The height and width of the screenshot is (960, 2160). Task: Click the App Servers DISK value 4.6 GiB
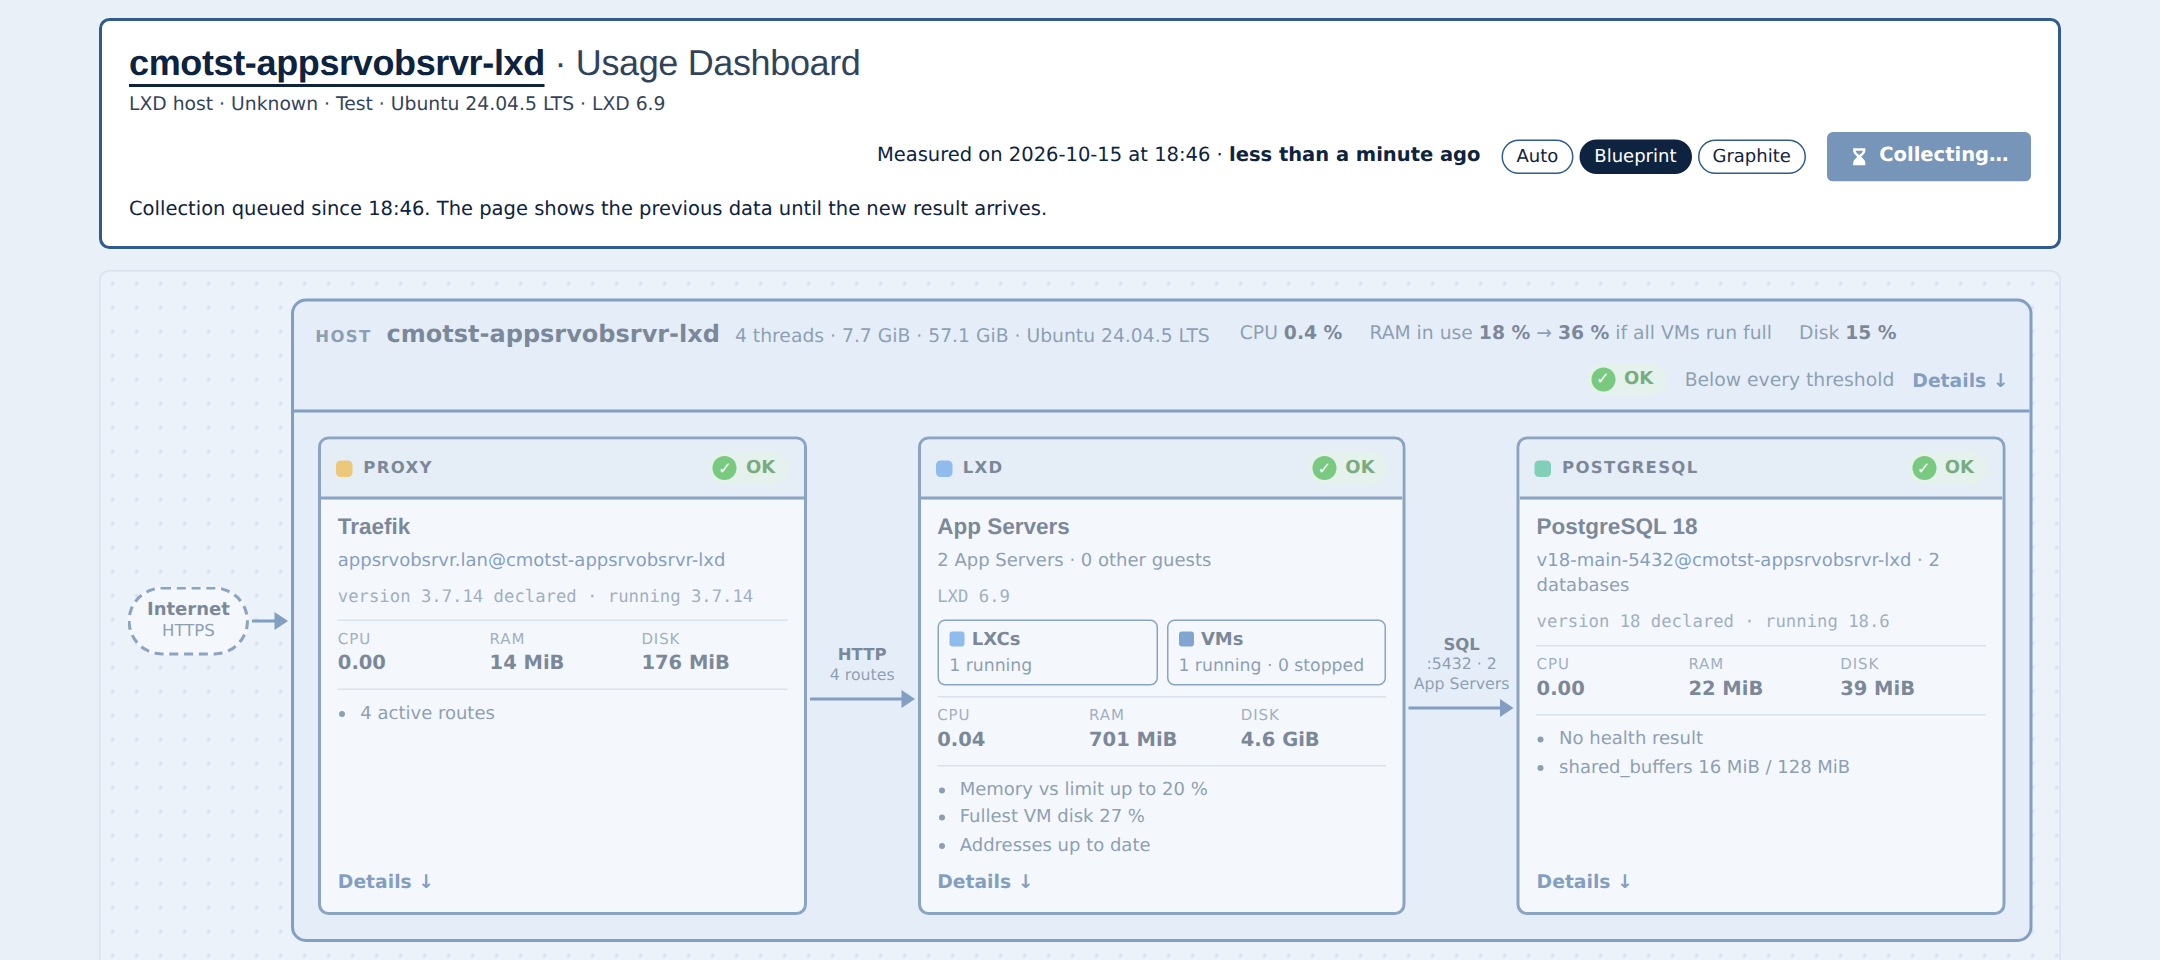pos(1279,739)
